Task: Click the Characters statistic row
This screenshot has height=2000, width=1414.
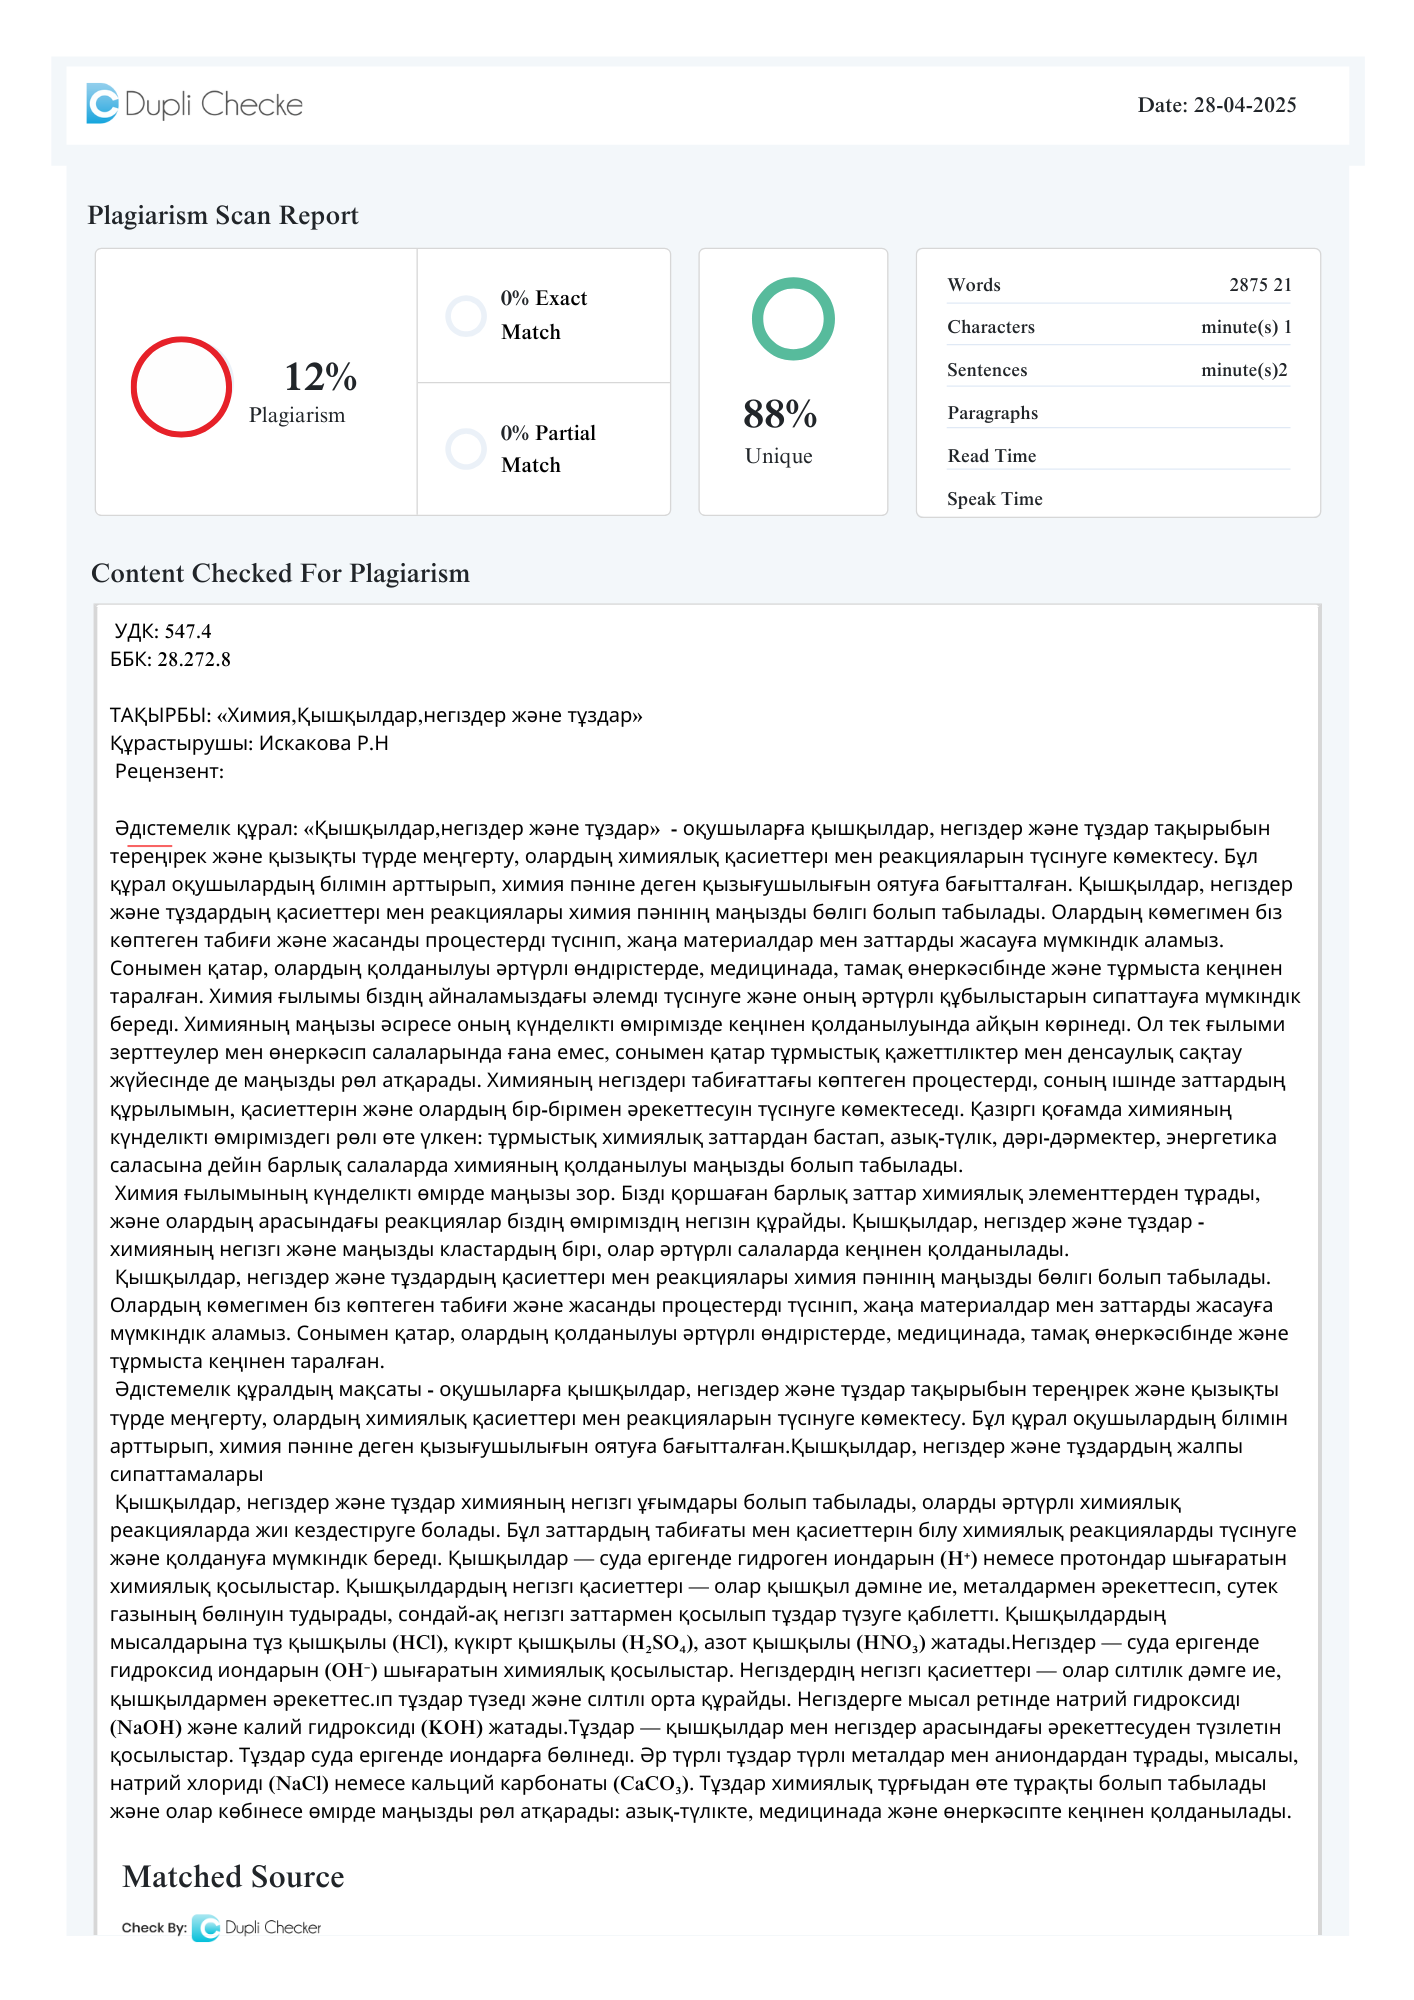Action: [1118, 327]
